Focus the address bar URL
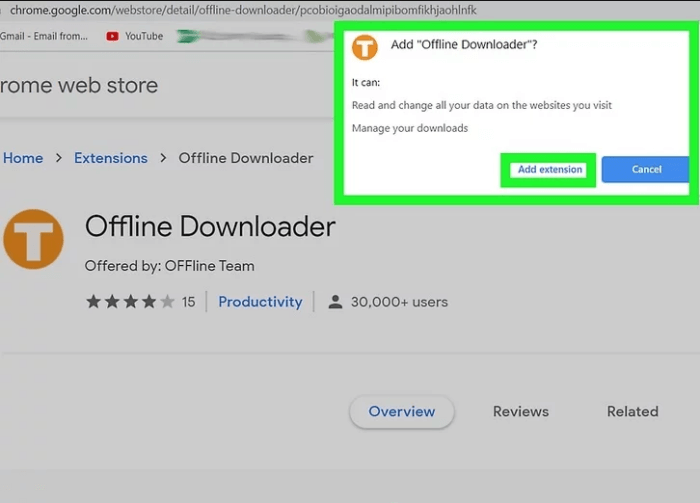The image size is (700, 503). 243,10
